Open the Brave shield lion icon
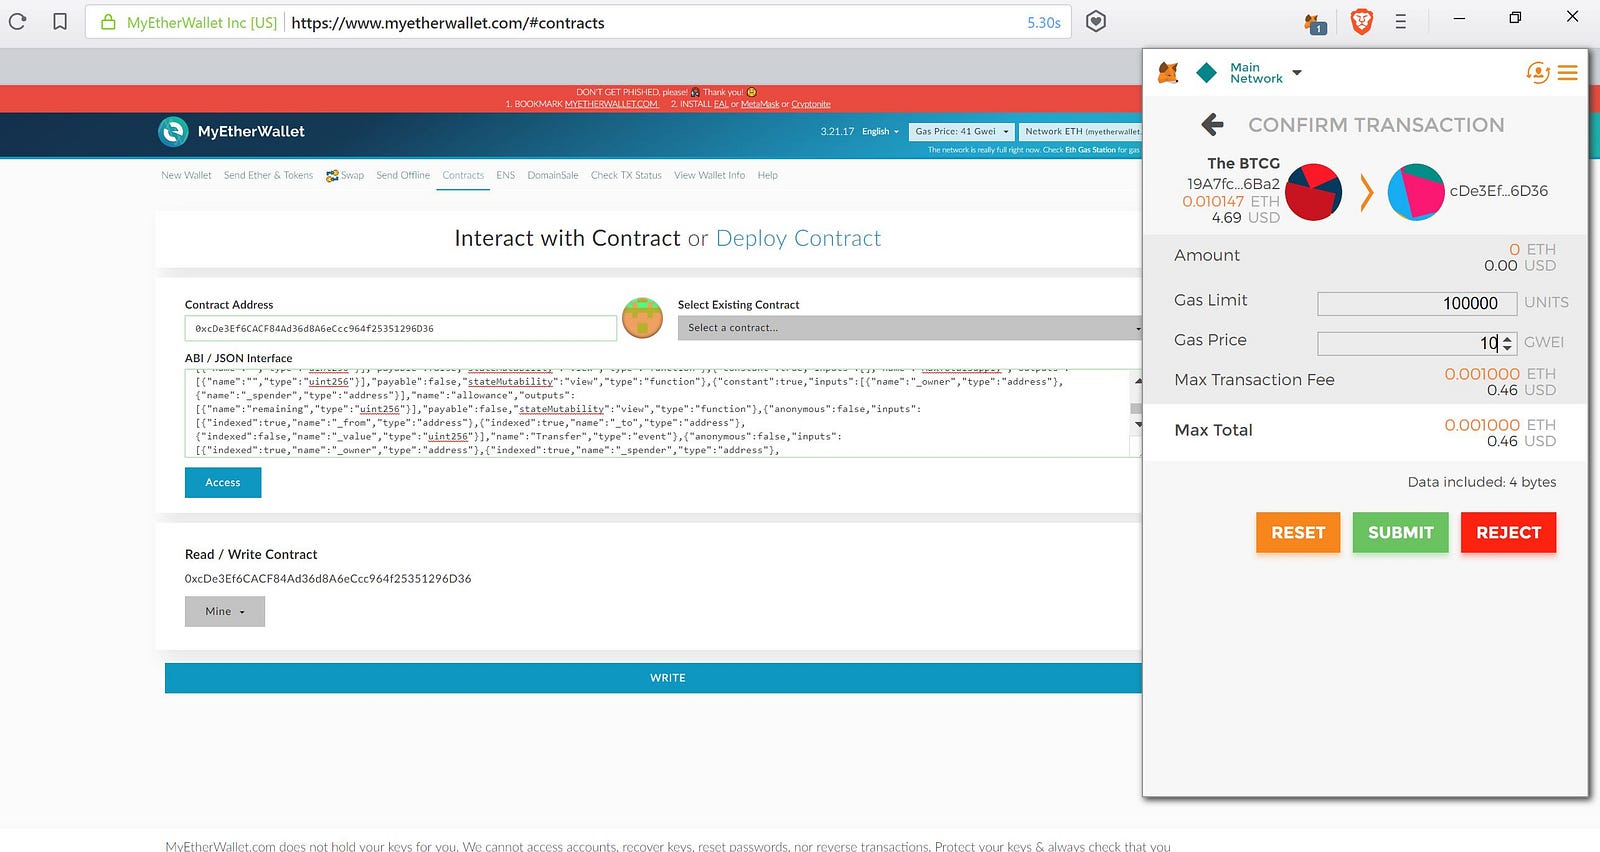 [x=1361, y=21]
